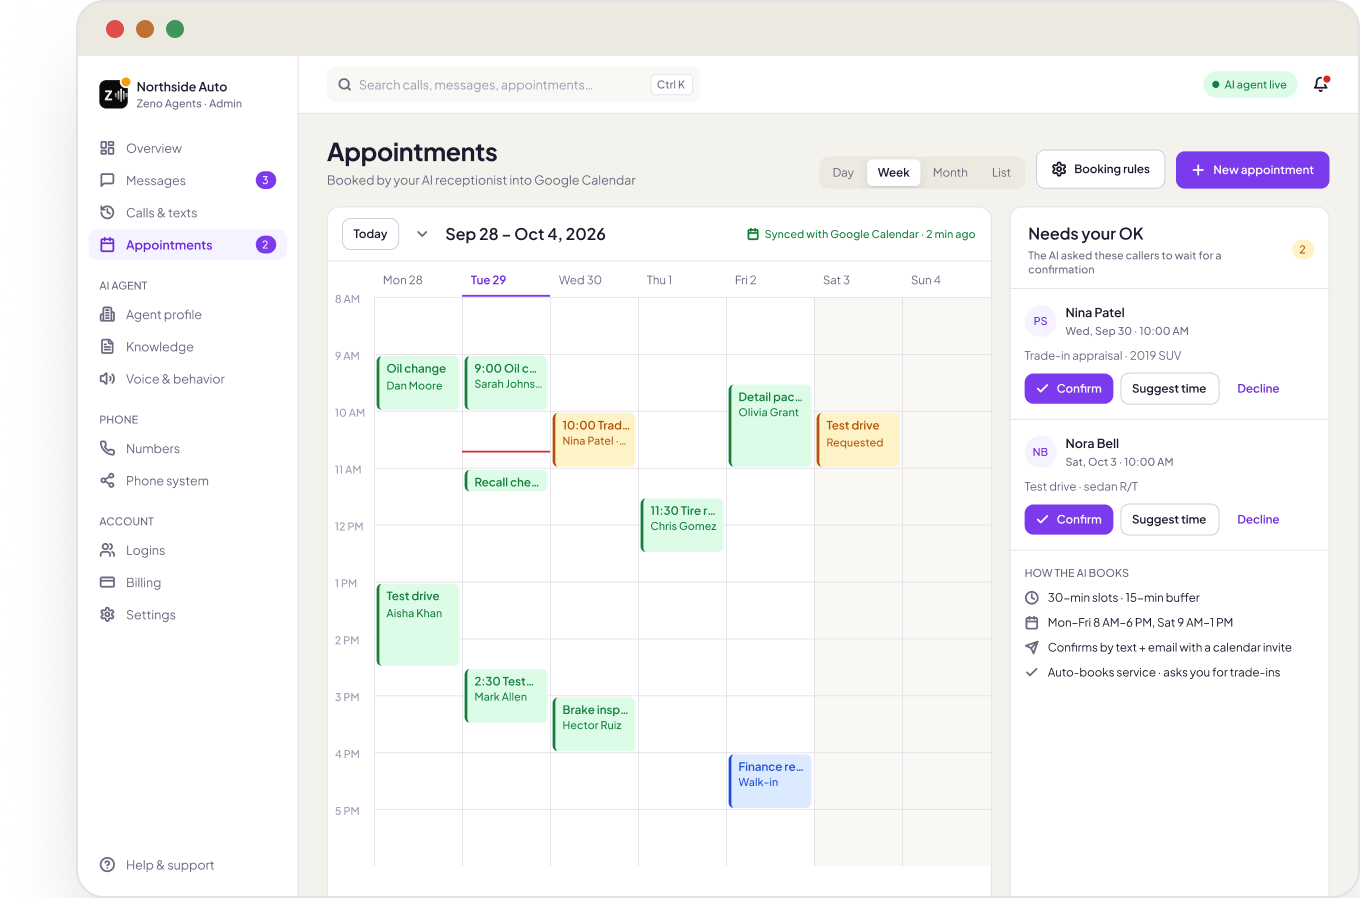
Task: Click the AI agent live status badge
Action: [x=1250, y=85]
